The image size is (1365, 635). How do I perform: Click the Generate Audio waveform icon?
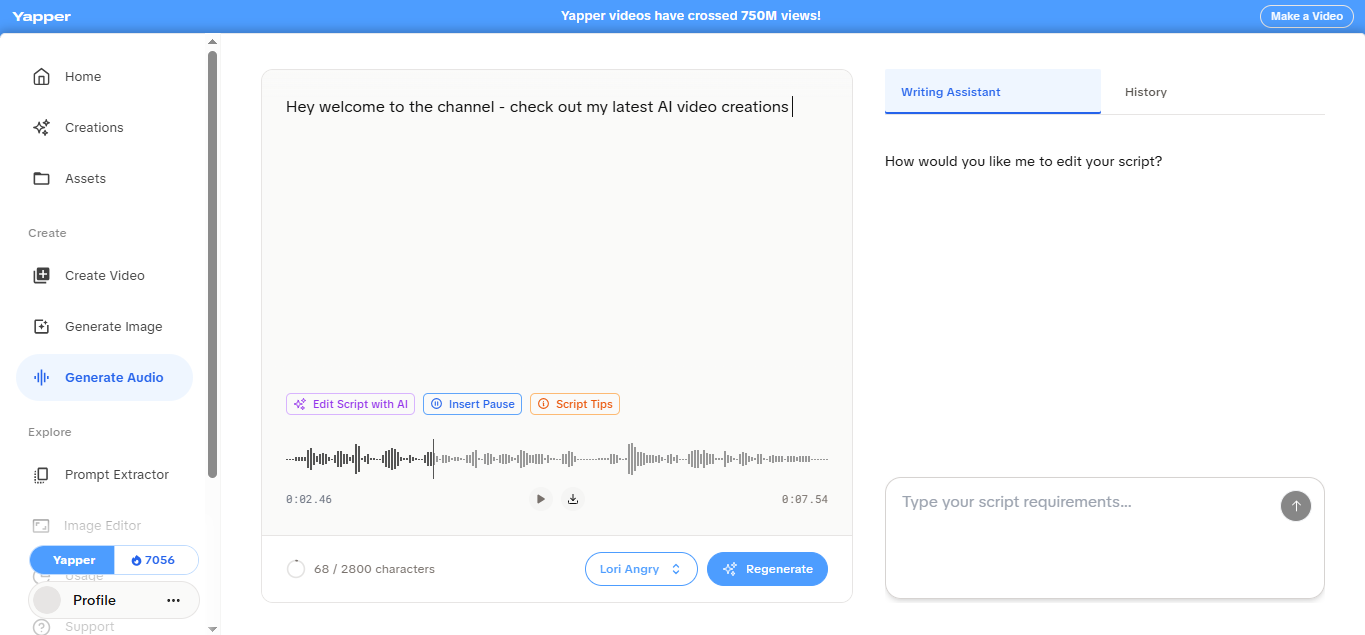pos(42,377)
